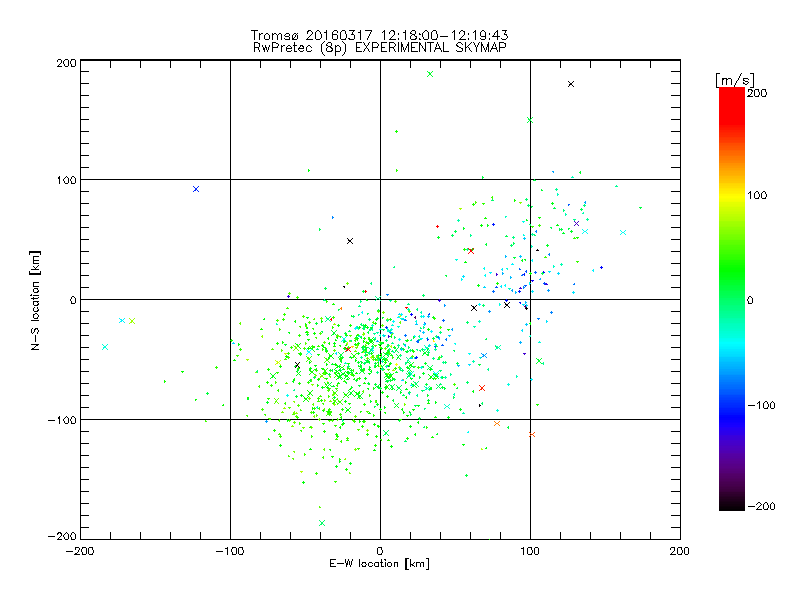The width and height of the screenshot is (800, 600).
Task: Click the black bottom section of the colorbar
Action: [x=732, y=503]
